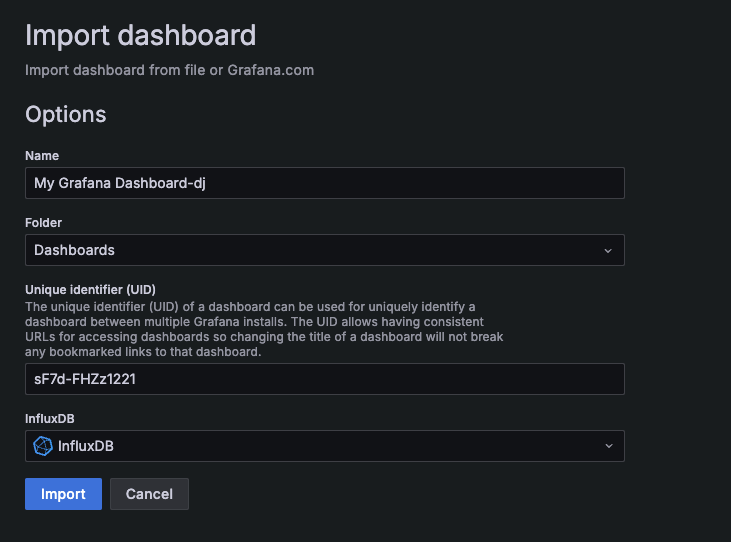731x542 pixels.
Task: Click the InfluxDB field label above the dropdown
Action: [50, 419]
